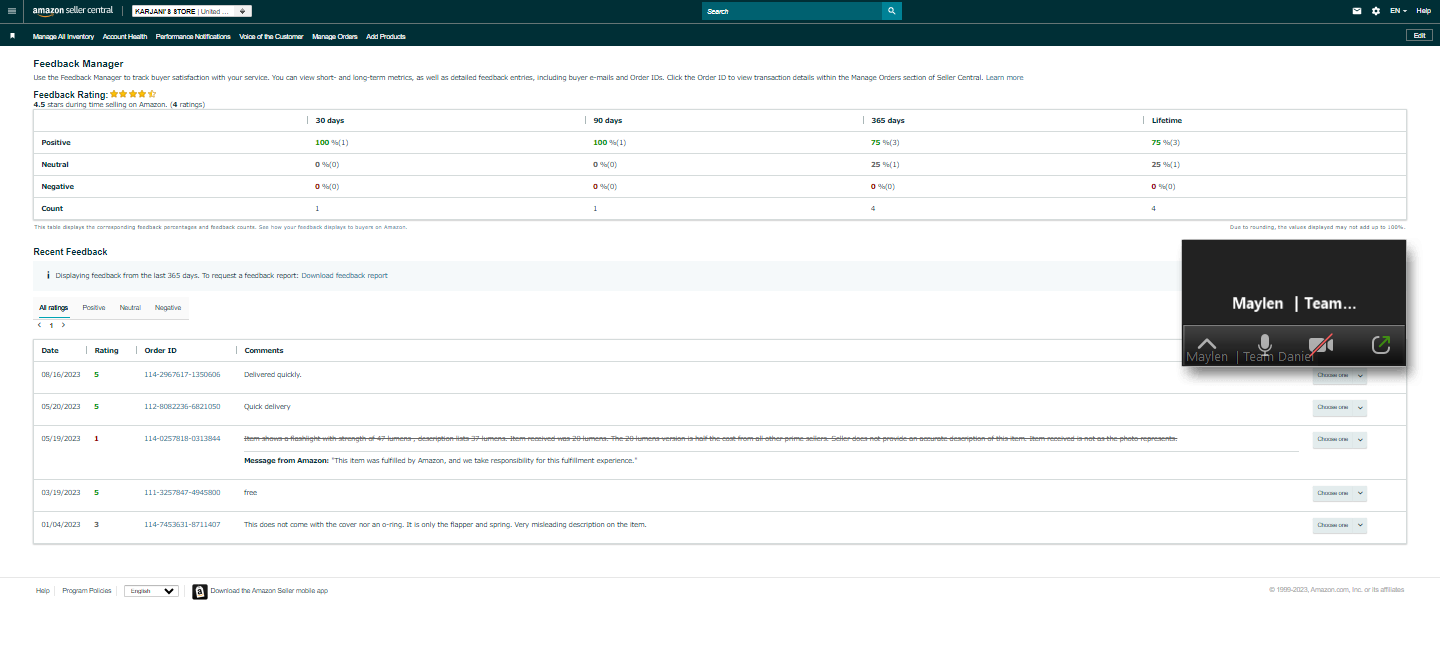Screen dimensions: 1440x671
Task: Click the info icon in feedback notice
Action: (x=48, y=275)
